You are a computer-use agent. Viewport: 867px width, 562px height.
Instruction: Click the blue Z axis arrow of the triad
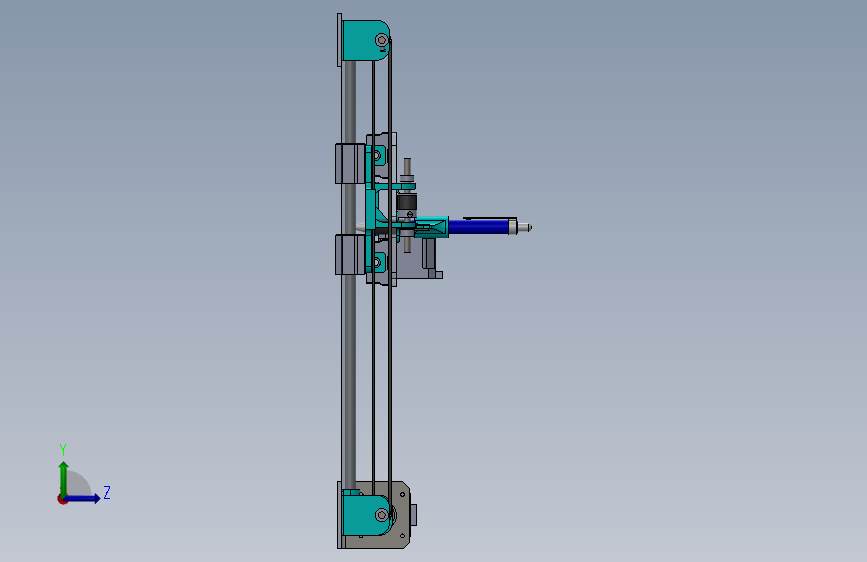(83, 498)
